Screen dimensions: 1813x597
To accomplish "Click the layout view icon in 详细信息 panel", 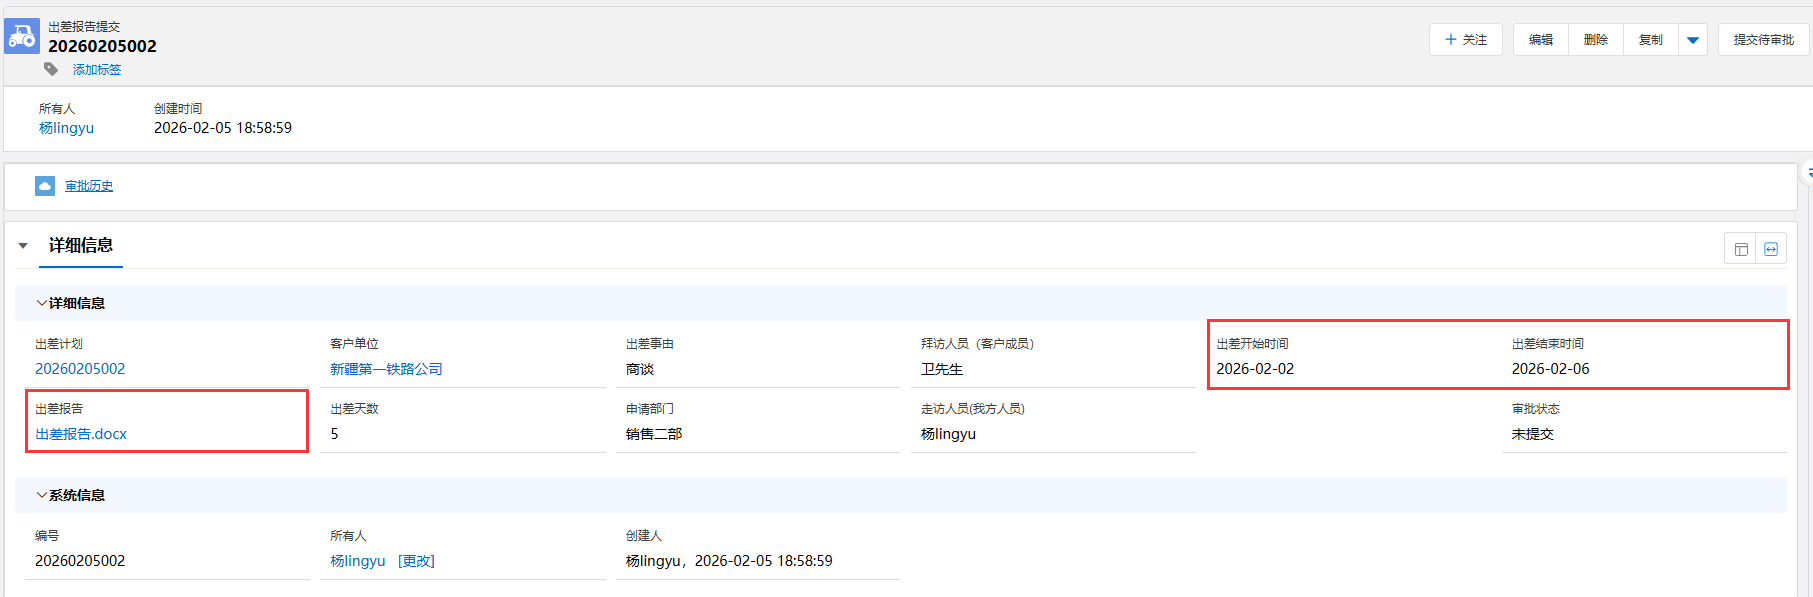I will tap(1741, 249).
